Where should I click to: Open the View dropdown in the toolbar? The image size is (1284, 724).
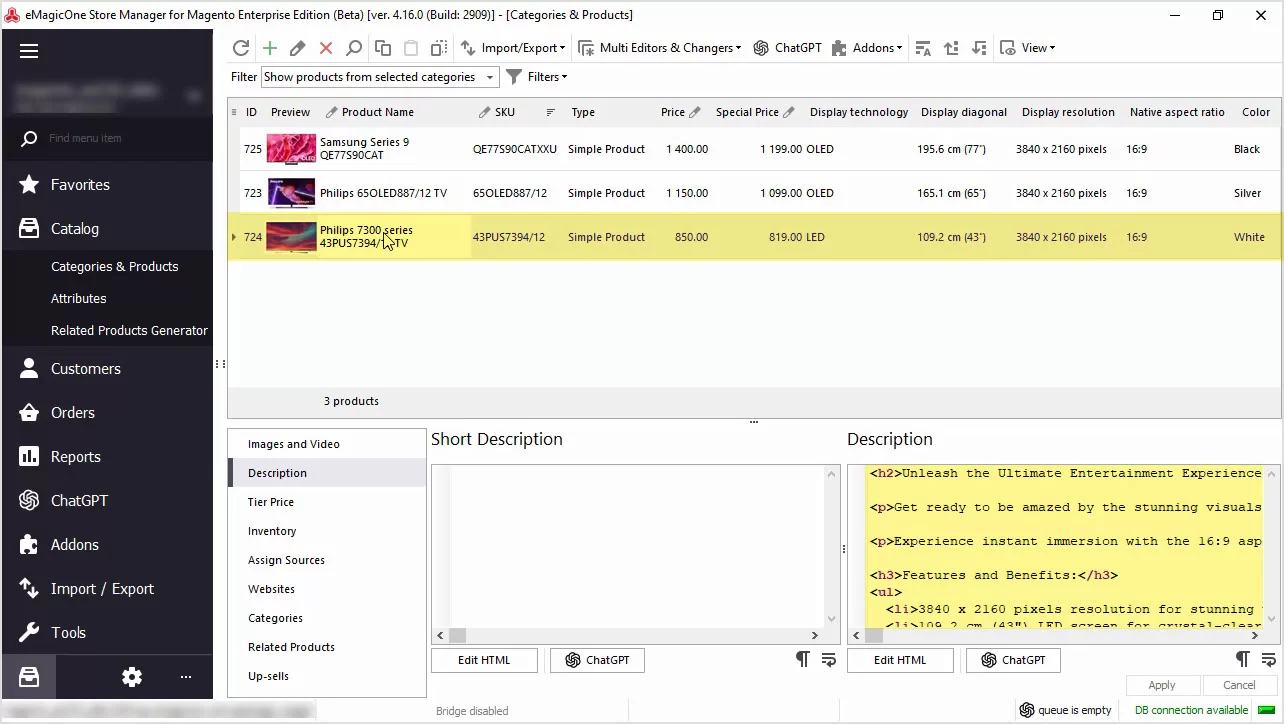click(1028, 48)
